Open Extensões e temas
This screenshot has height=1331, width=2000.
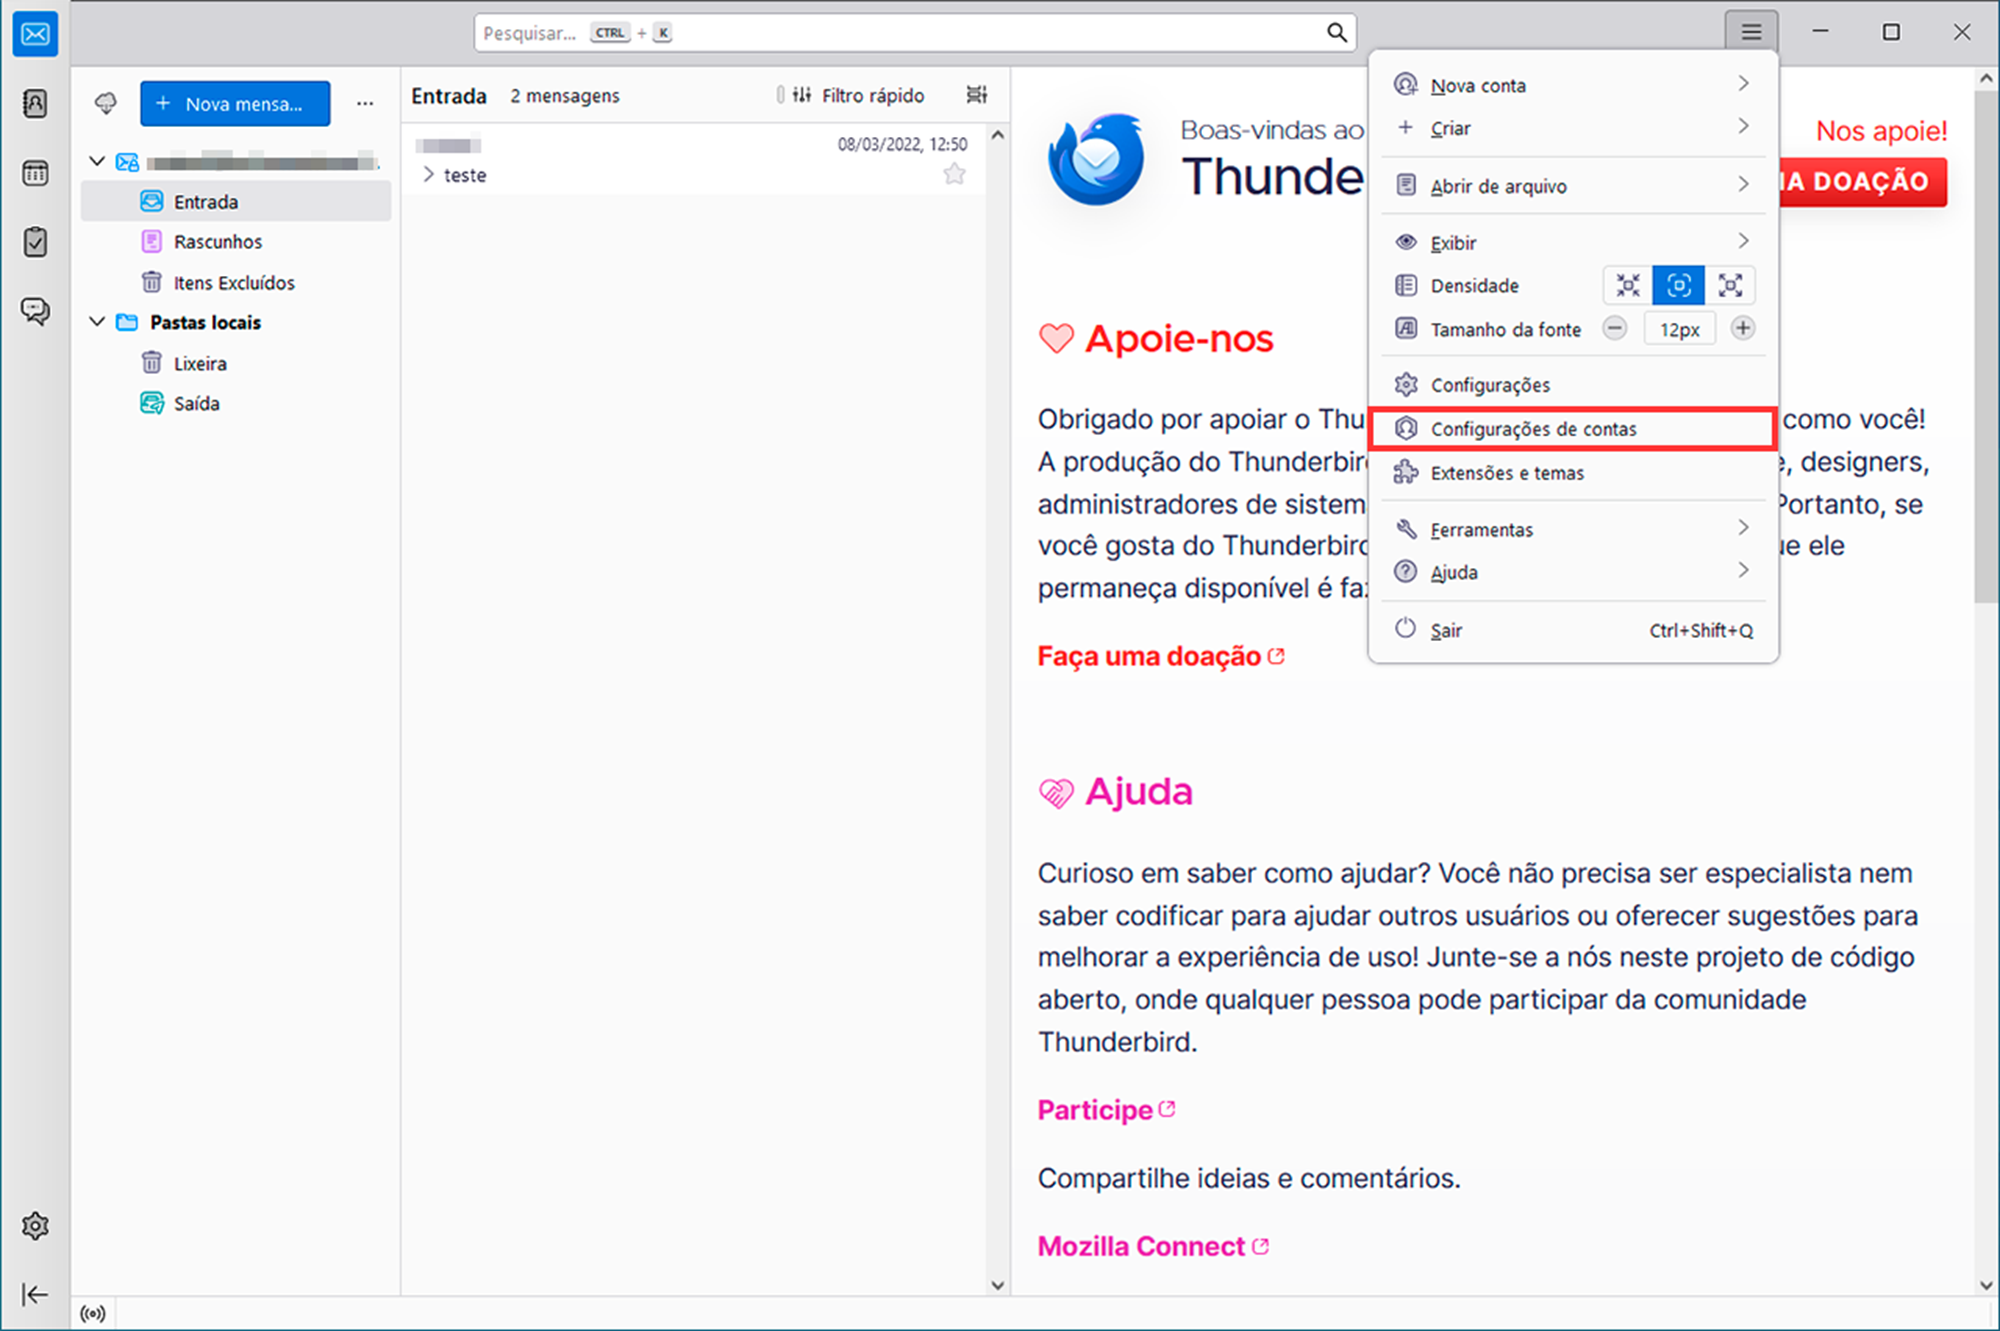(1573, 473)
